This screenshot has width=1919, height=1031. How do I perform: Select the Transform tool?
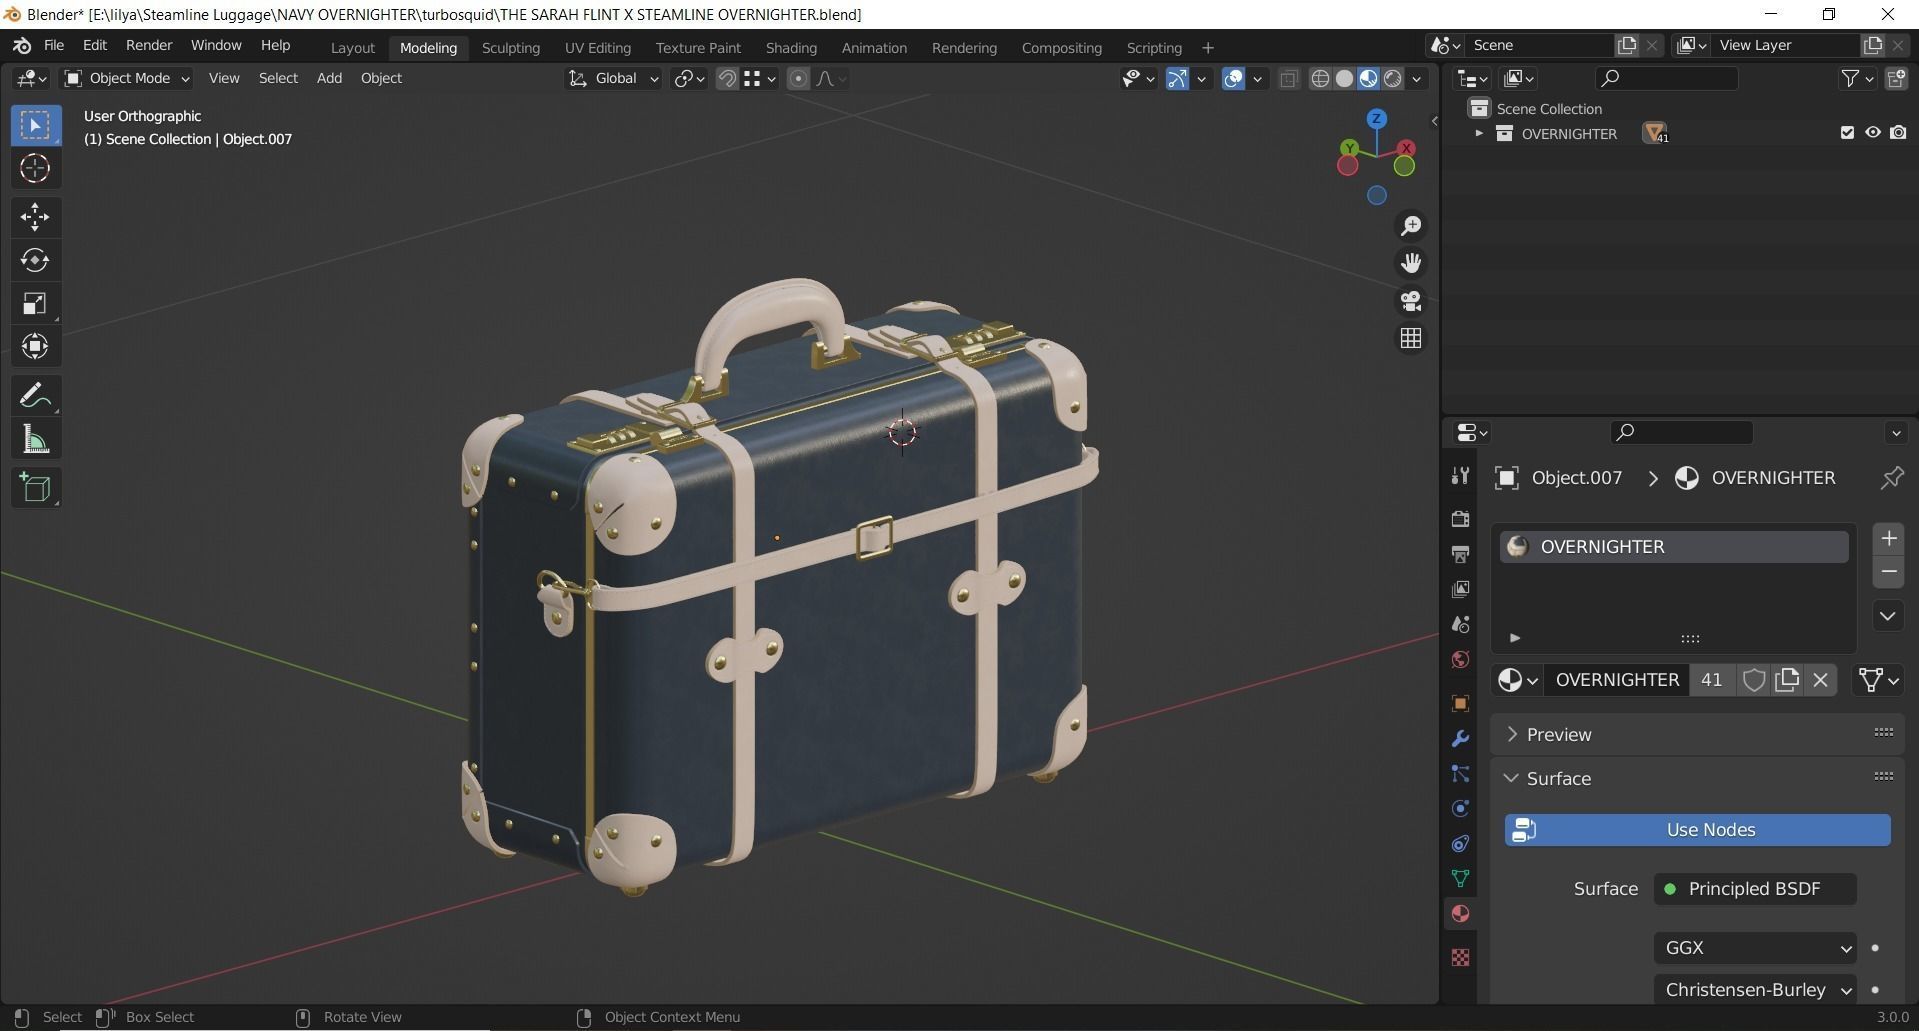pos(35,346)
